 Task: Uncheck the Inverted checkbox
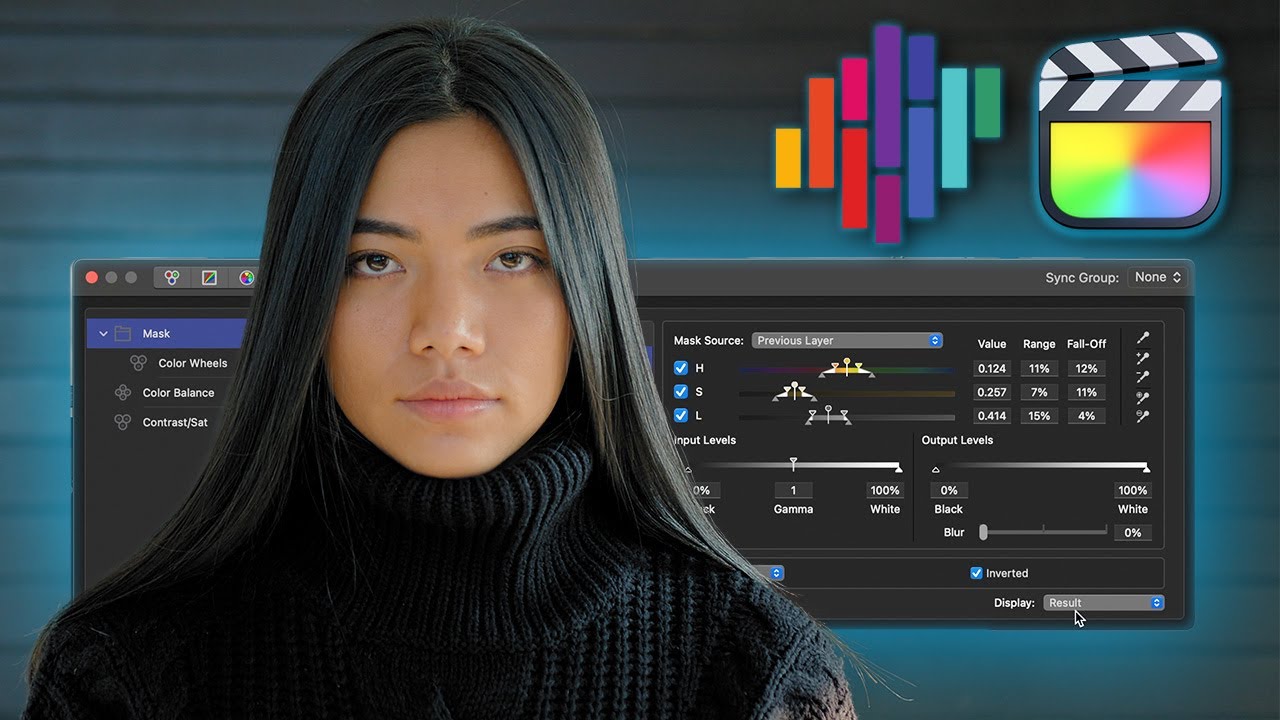977,573
